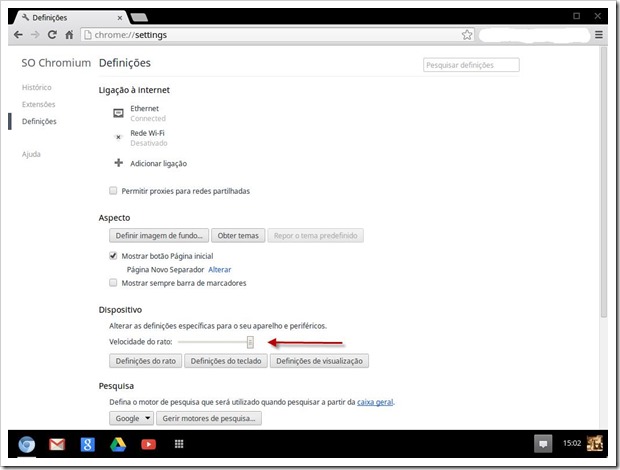Image resolution: width=620 pixels, height=470 pixels.
Task: Open the Chrome hamburger menu
Action: (x=599, y=35)
